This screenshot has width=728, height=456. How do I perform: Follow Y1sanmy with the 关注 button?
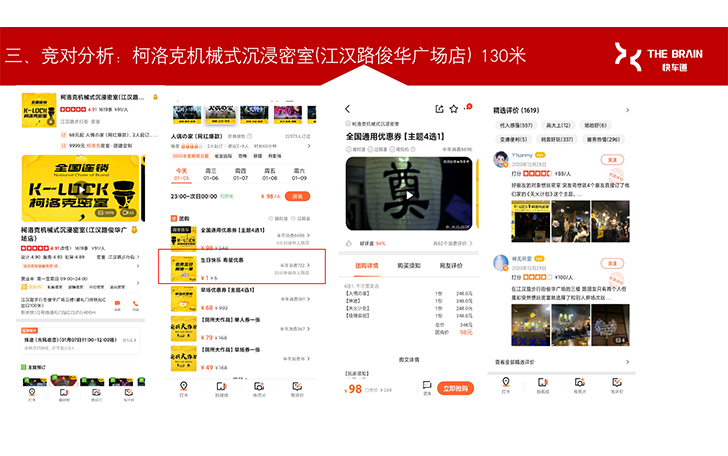(612, 160)
